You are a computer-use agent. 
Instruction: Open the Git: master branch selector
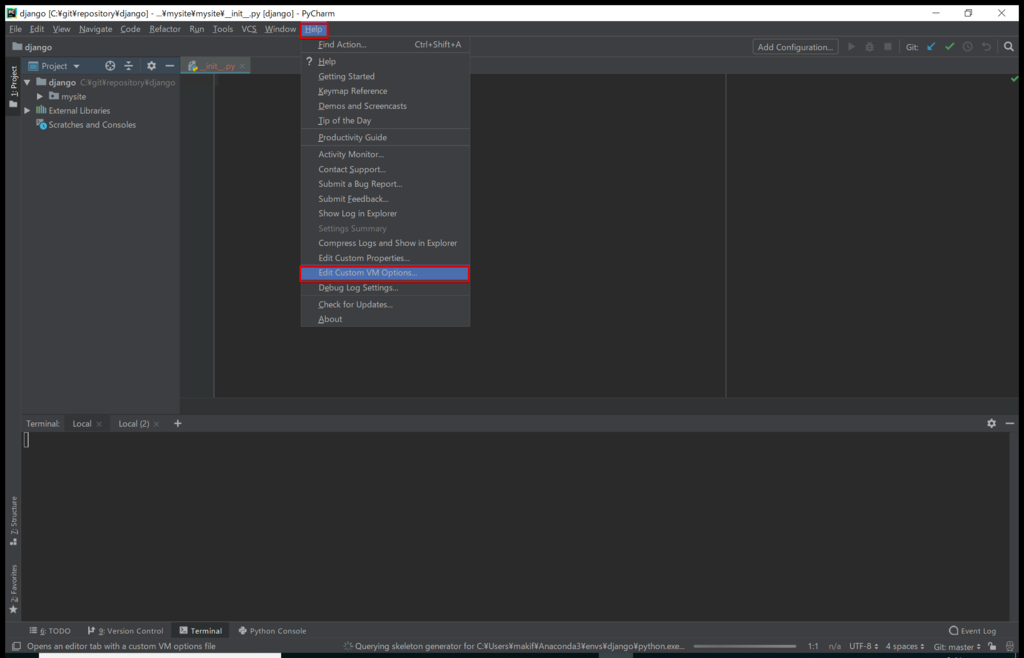coord(957,646)
